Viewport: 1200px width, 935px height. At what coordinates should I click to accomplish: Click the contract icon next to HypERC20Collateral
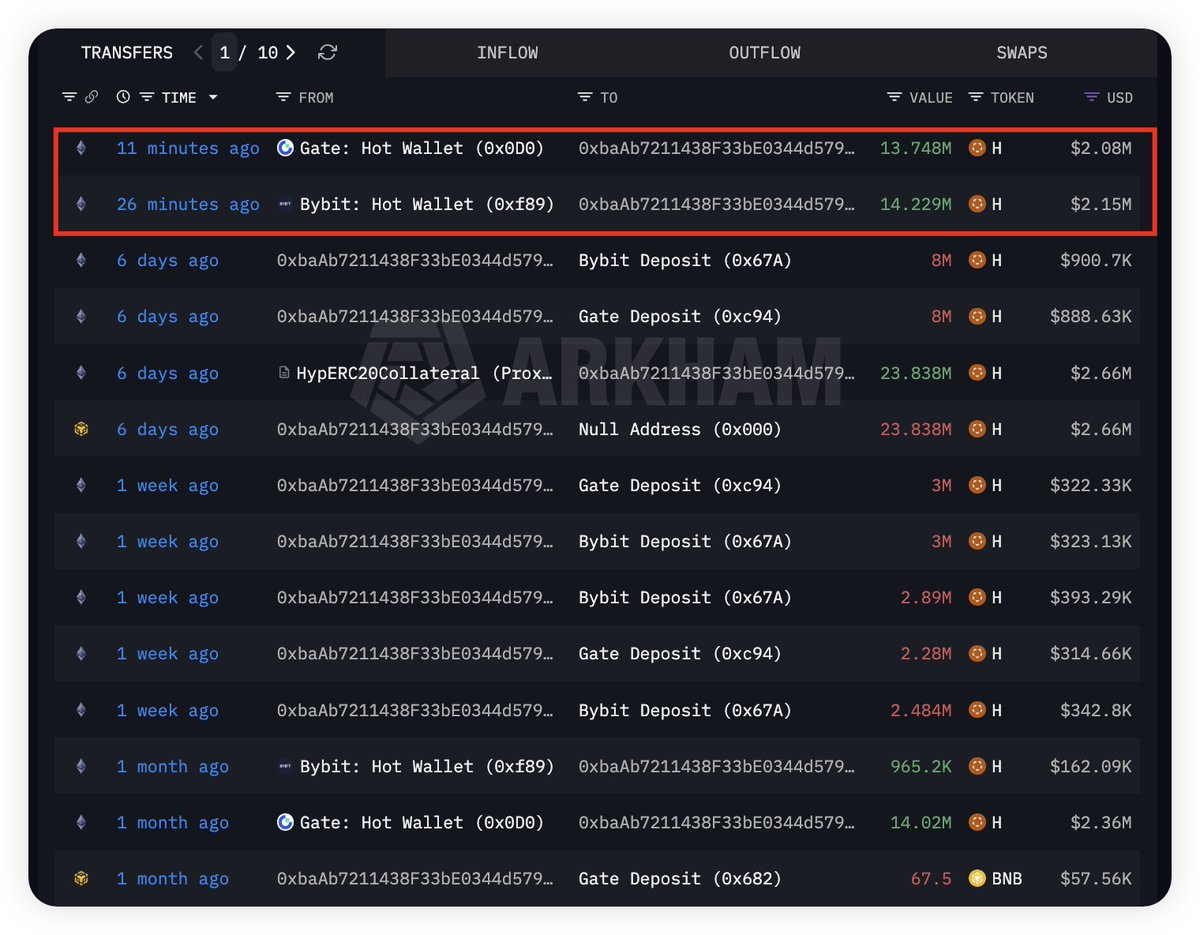[x=285, y=373]
